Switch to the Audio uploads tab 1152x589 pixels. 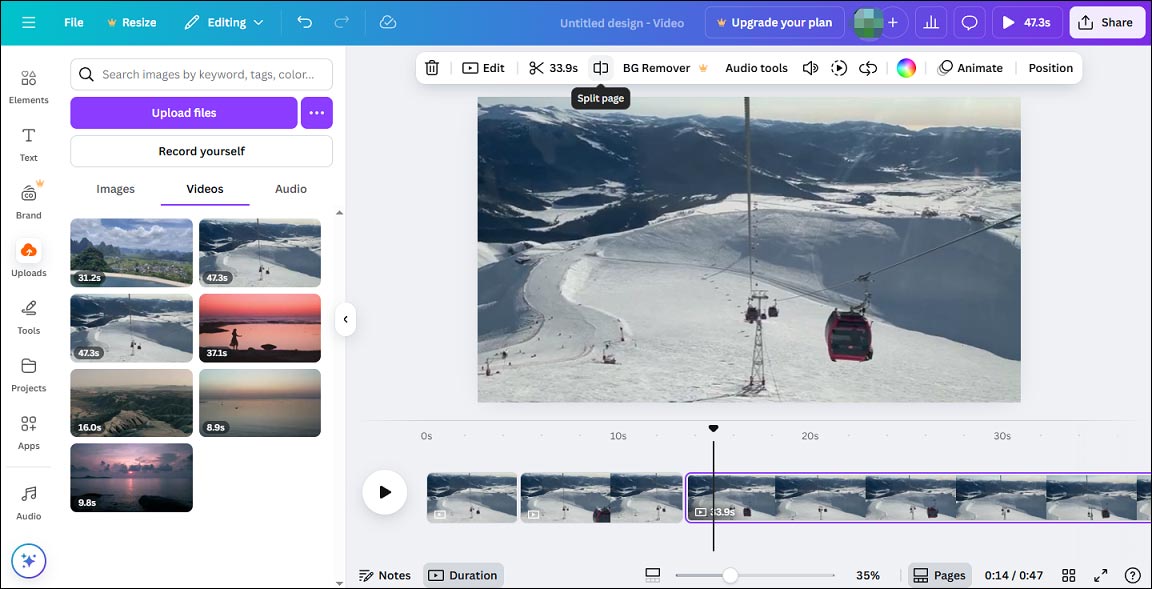pyautogui.click(x=291, y=189)
